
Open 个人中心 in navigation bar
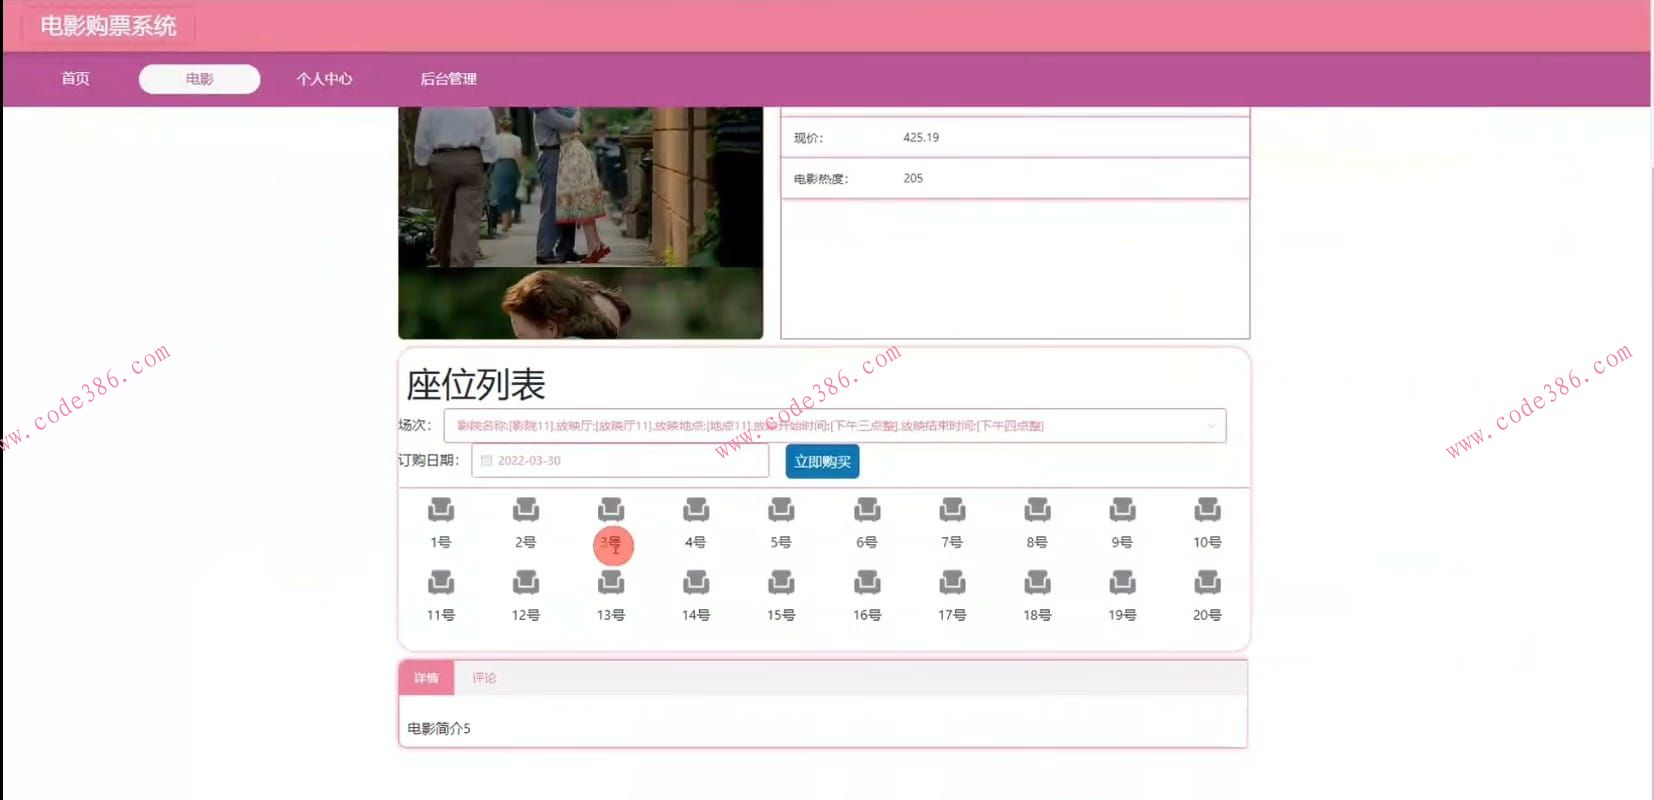(324, 79)
